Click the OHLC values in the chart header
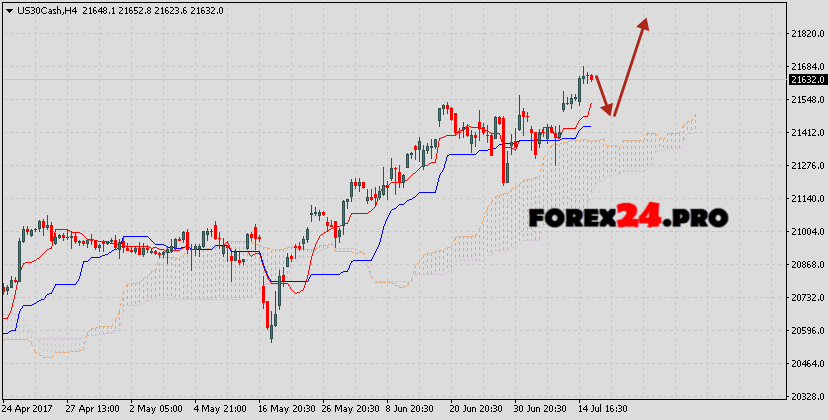Viewport: 829px width, 420px height. [155, 10]
